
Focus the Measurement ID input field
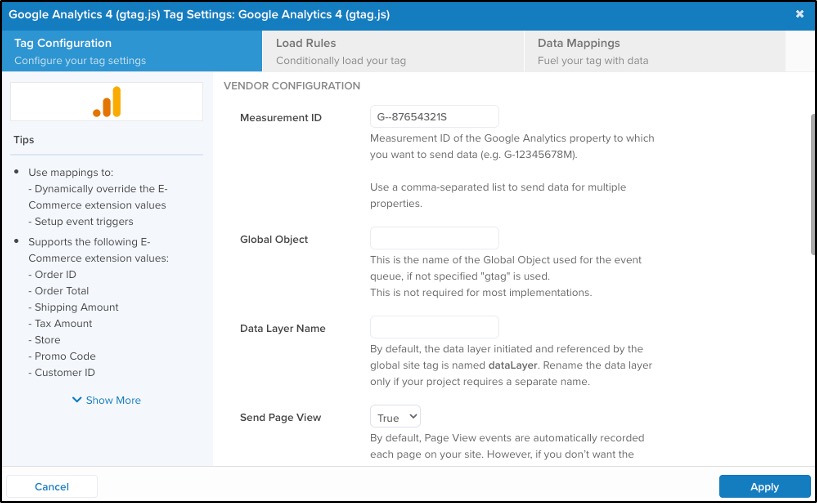click(x=434, y=118)
